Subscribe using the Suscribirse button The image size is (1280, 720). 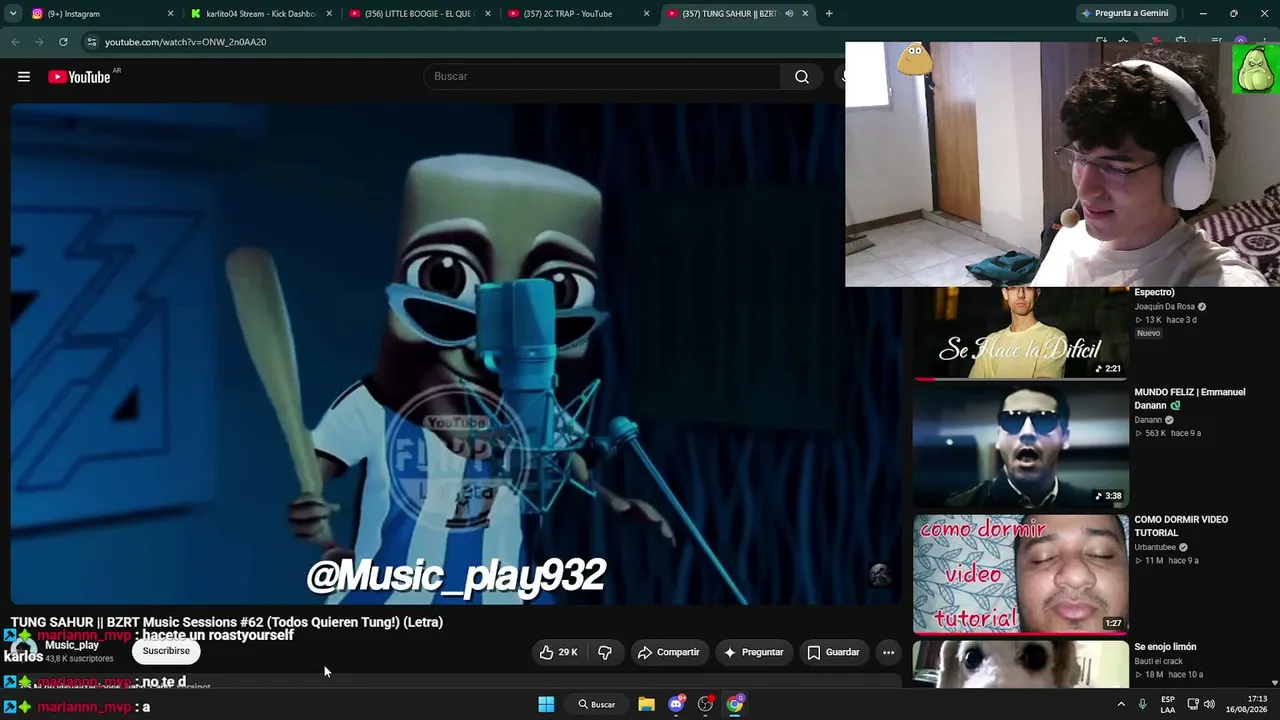[166, 651]
